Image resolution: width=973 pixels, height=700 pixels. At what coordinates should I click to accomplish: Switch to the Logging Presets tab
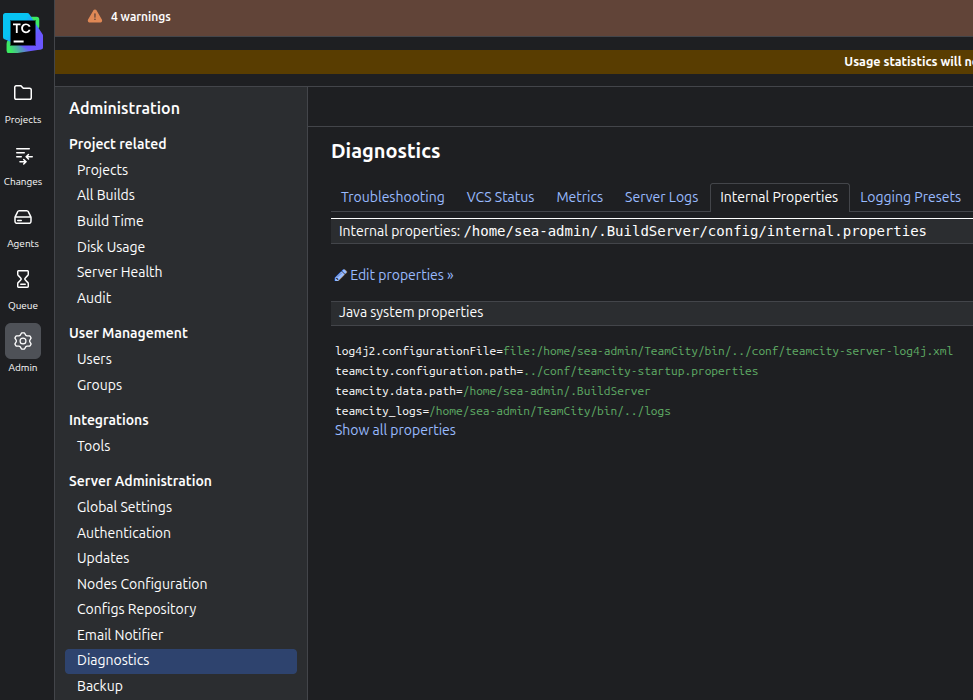pos(910,197)
